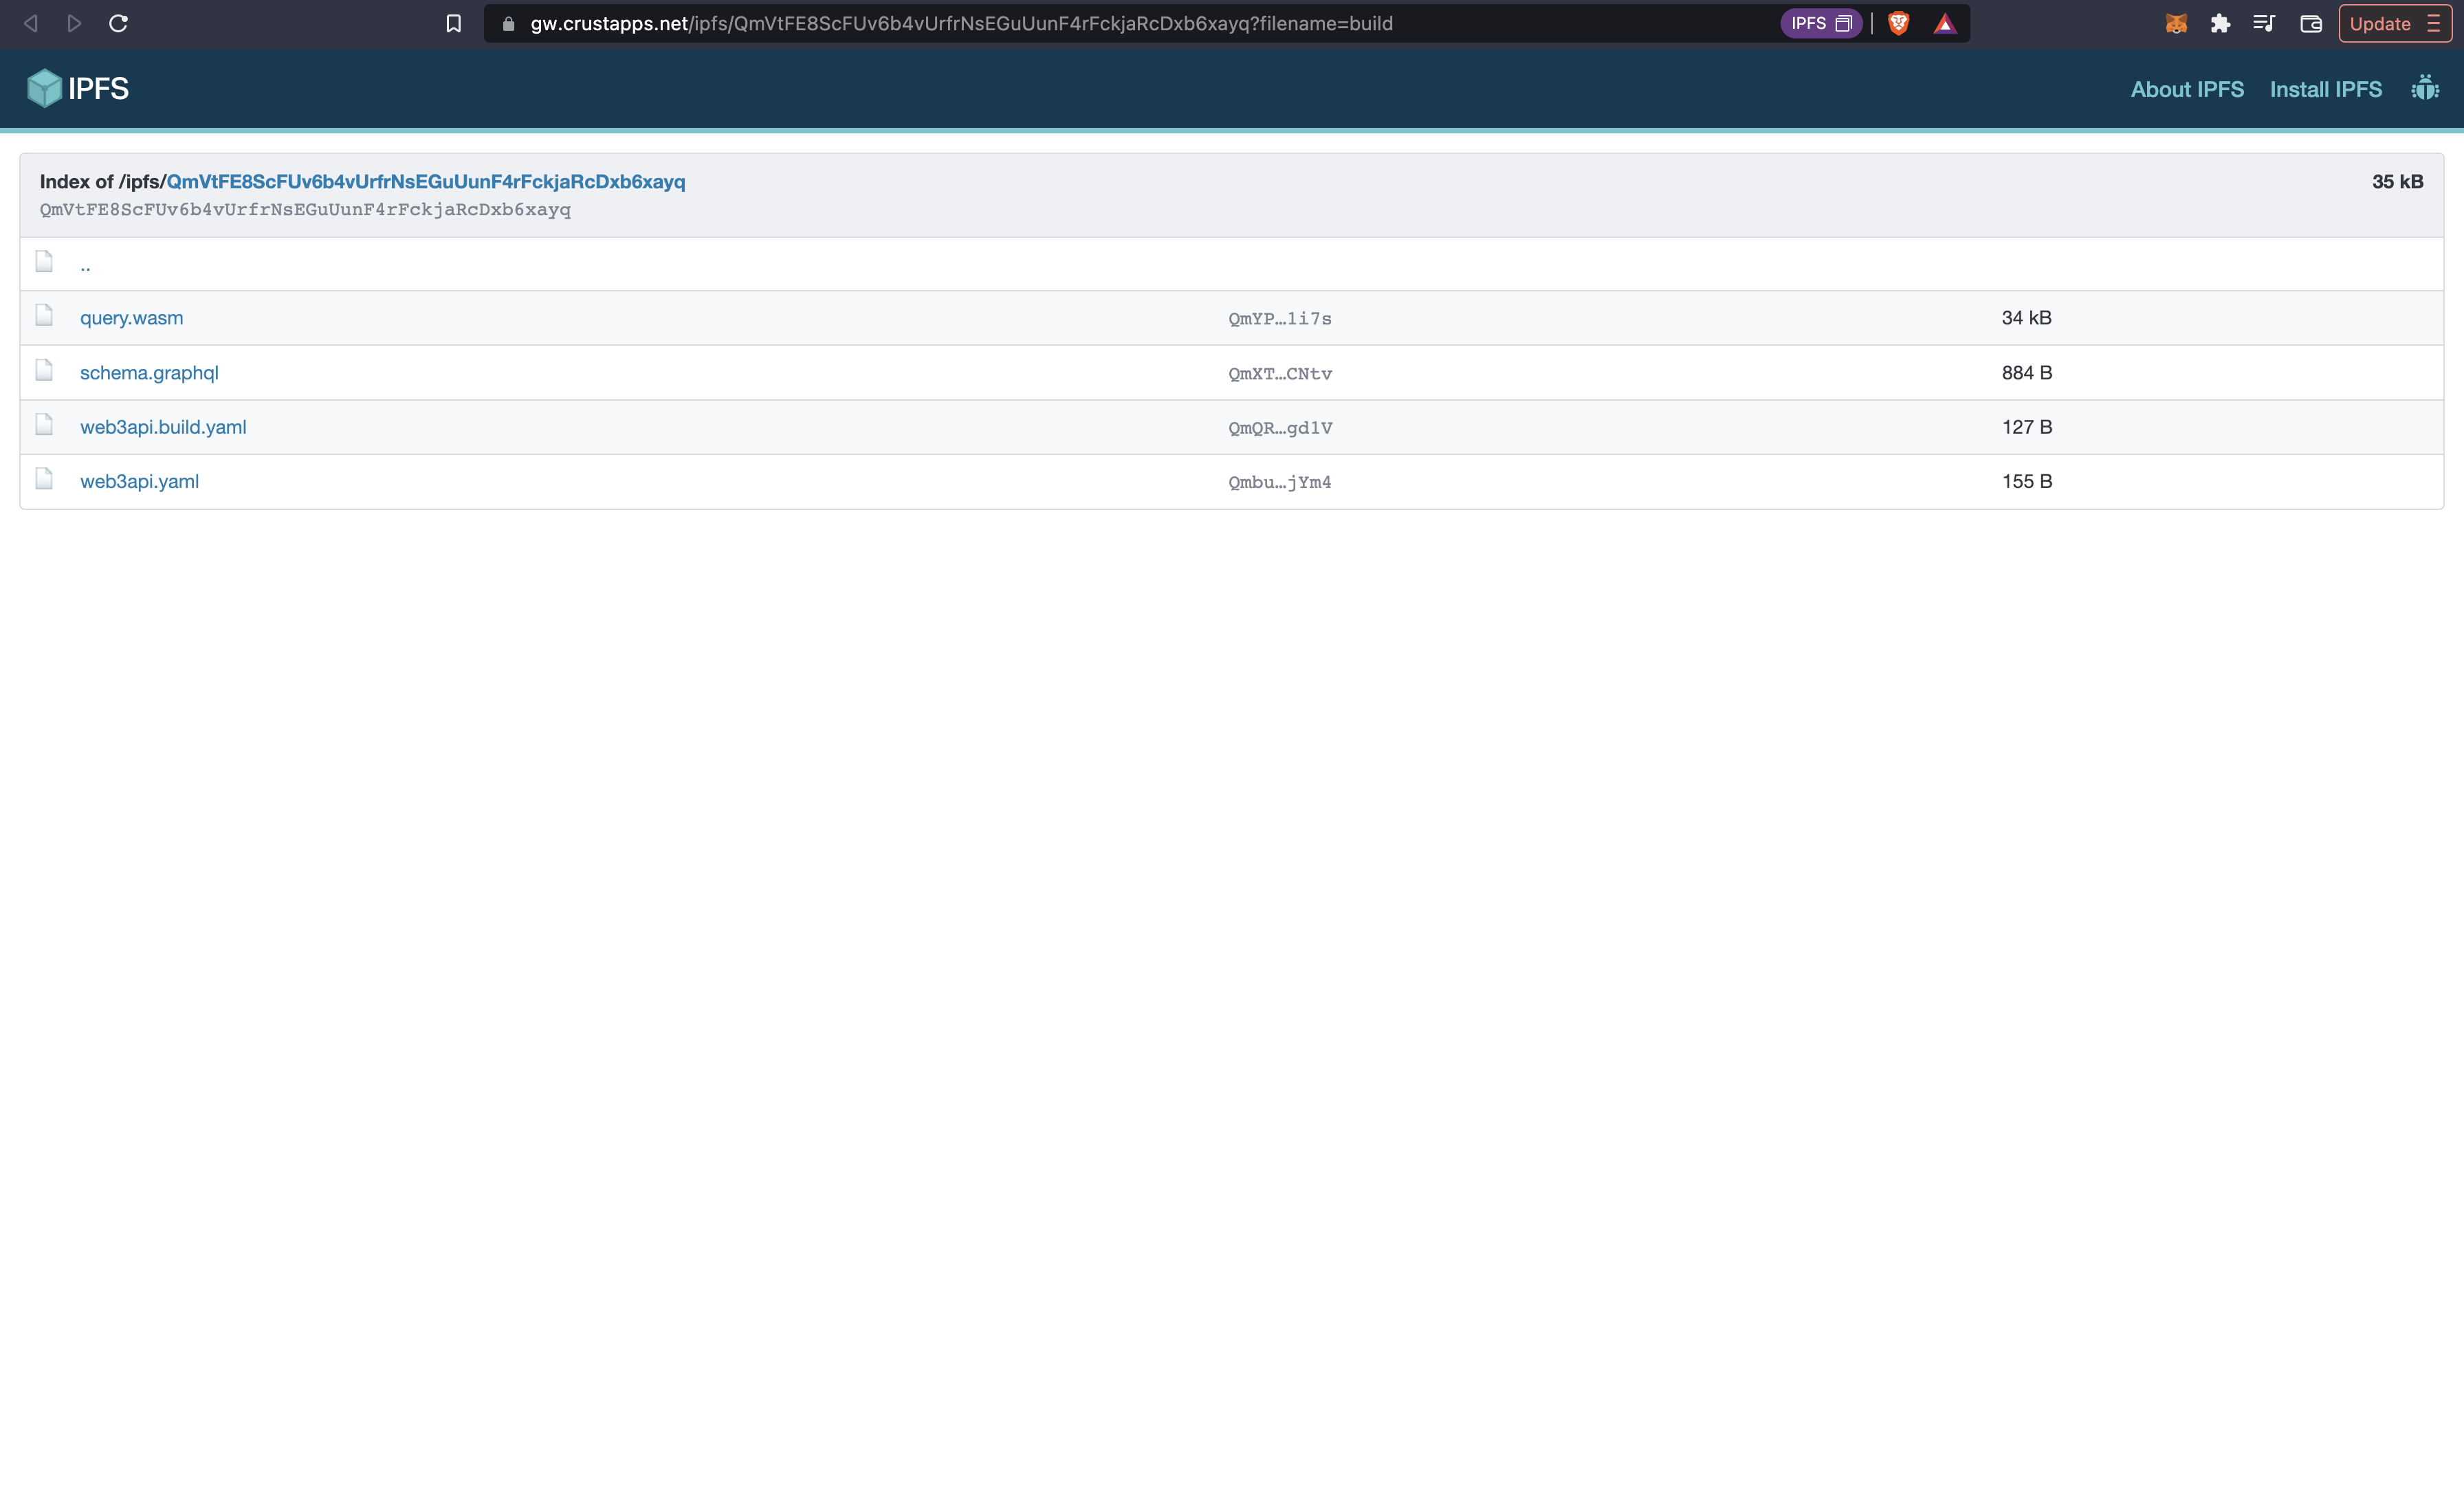Click the browser extensions puzzle icon
Viewport: 2464px width, 1486px height.
2219,23
